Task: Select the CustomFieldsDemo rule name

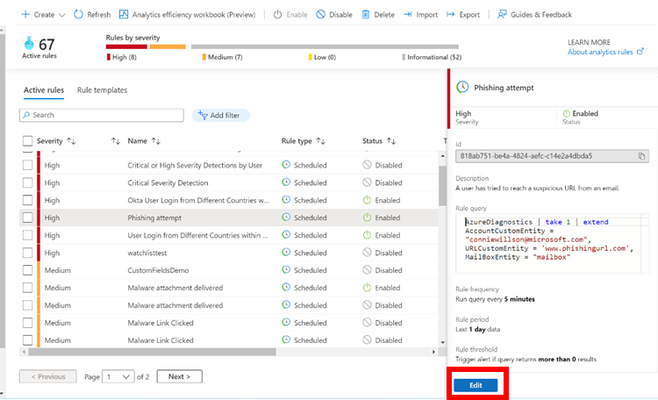Action: point(158,270)
